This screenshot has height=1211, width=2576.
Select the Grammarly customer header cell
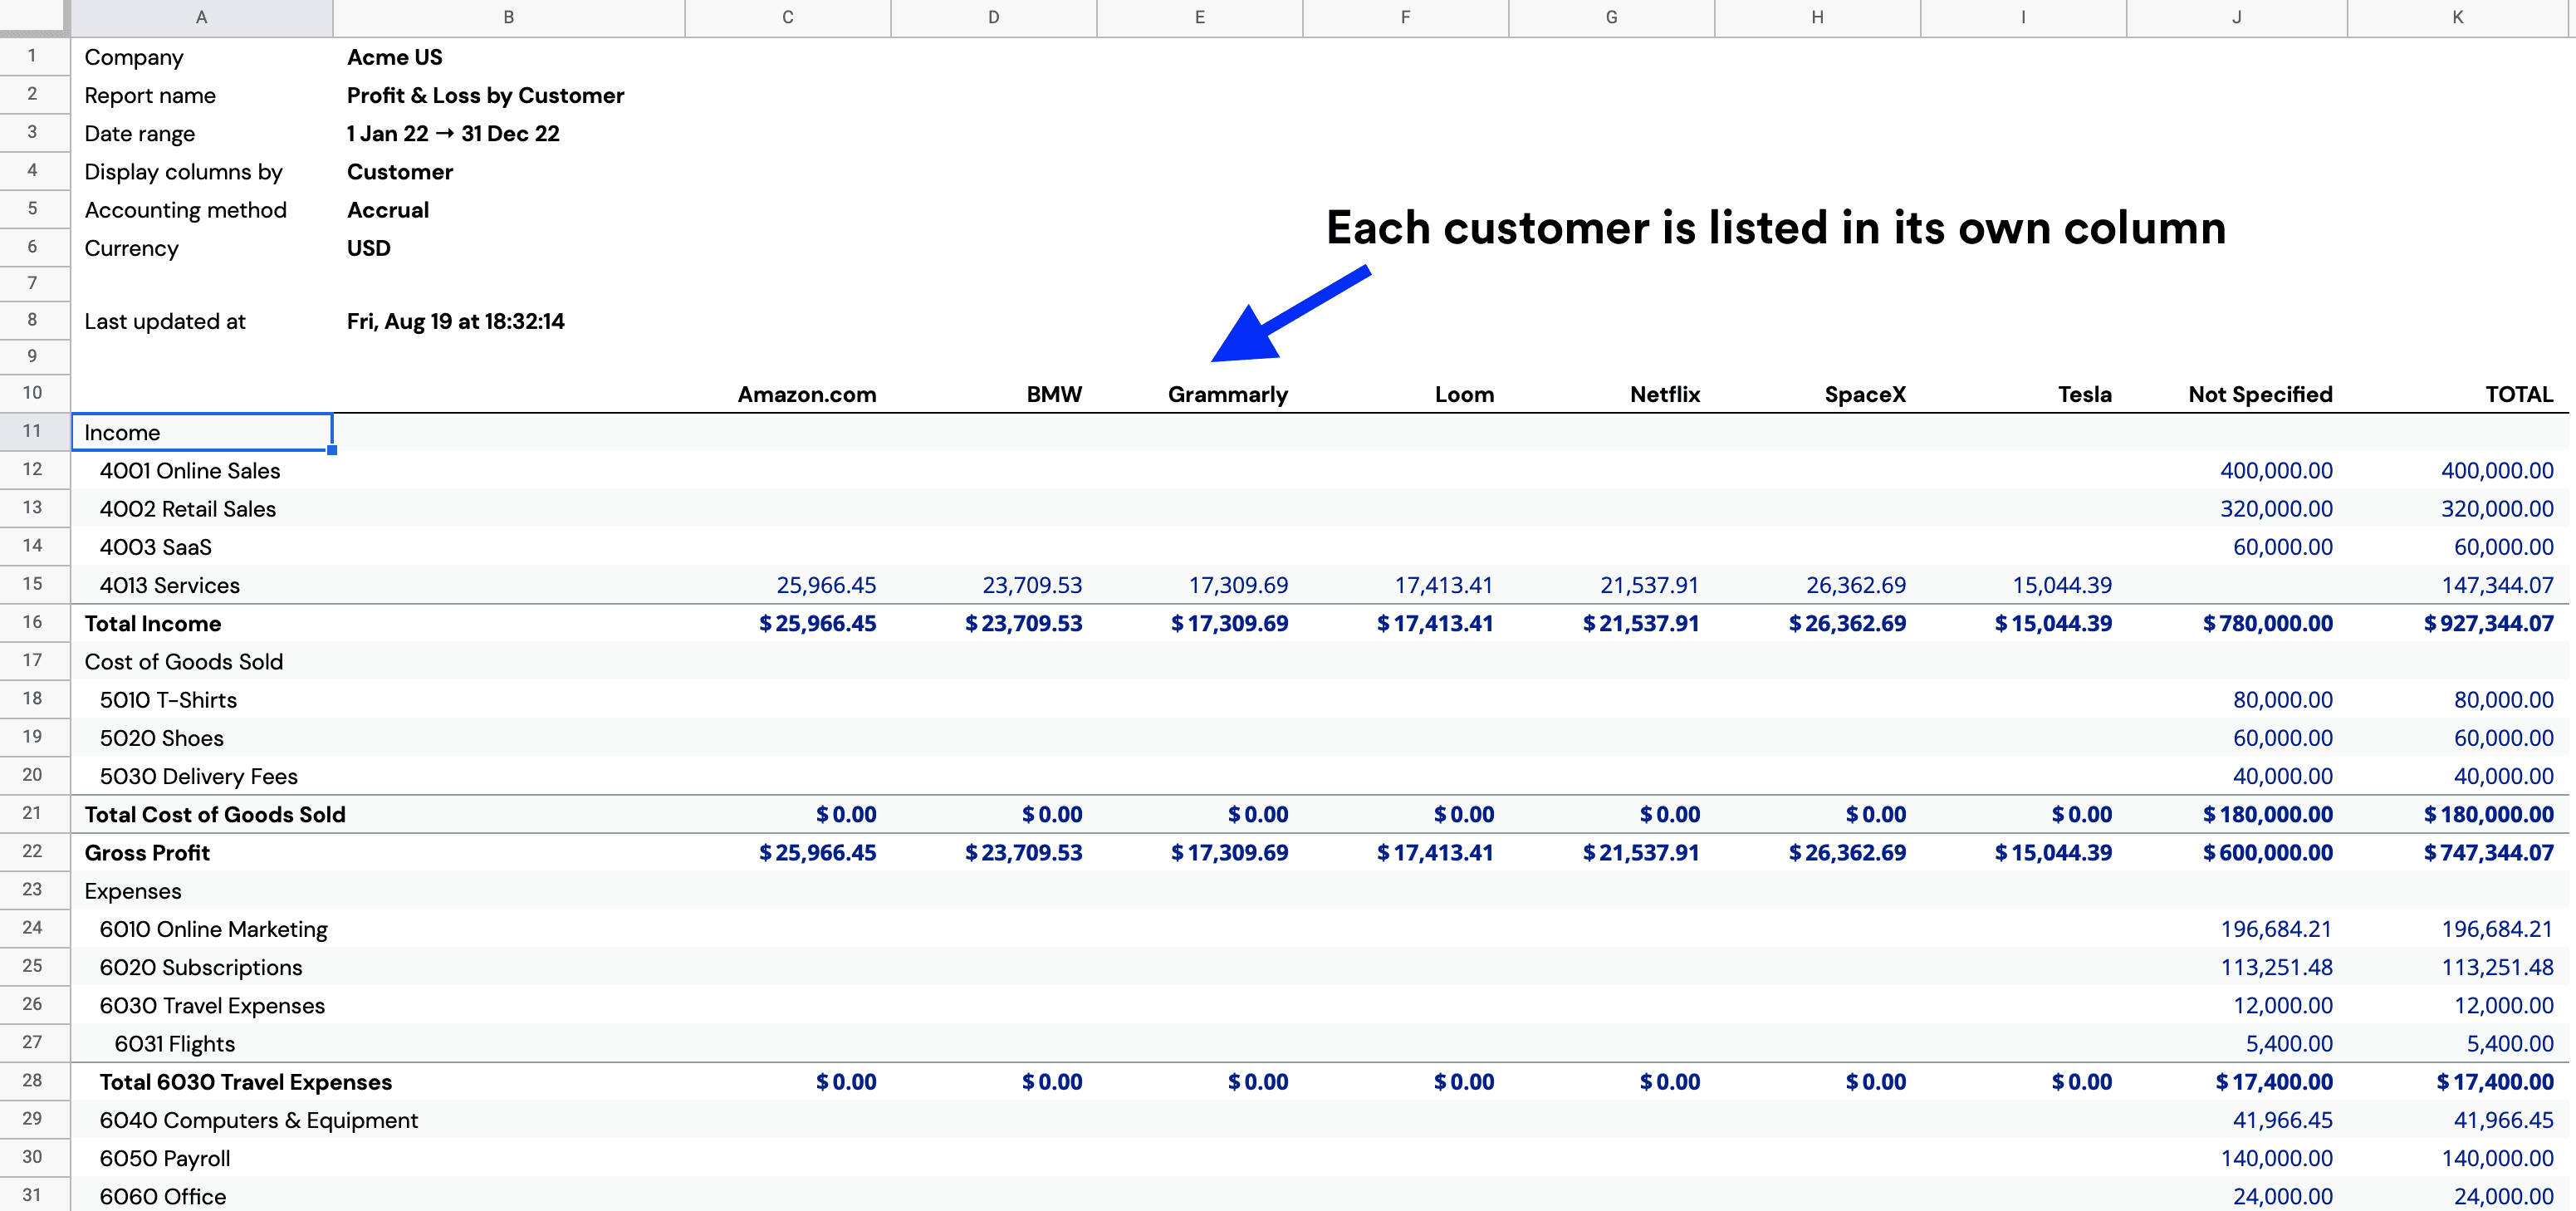click(x=1227, y=394)
